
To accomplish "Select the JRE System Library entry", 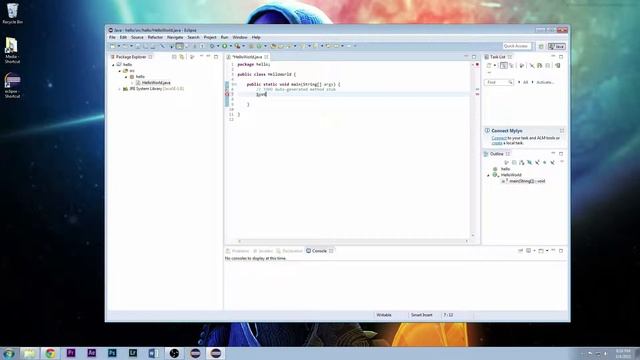I will 153,89.
